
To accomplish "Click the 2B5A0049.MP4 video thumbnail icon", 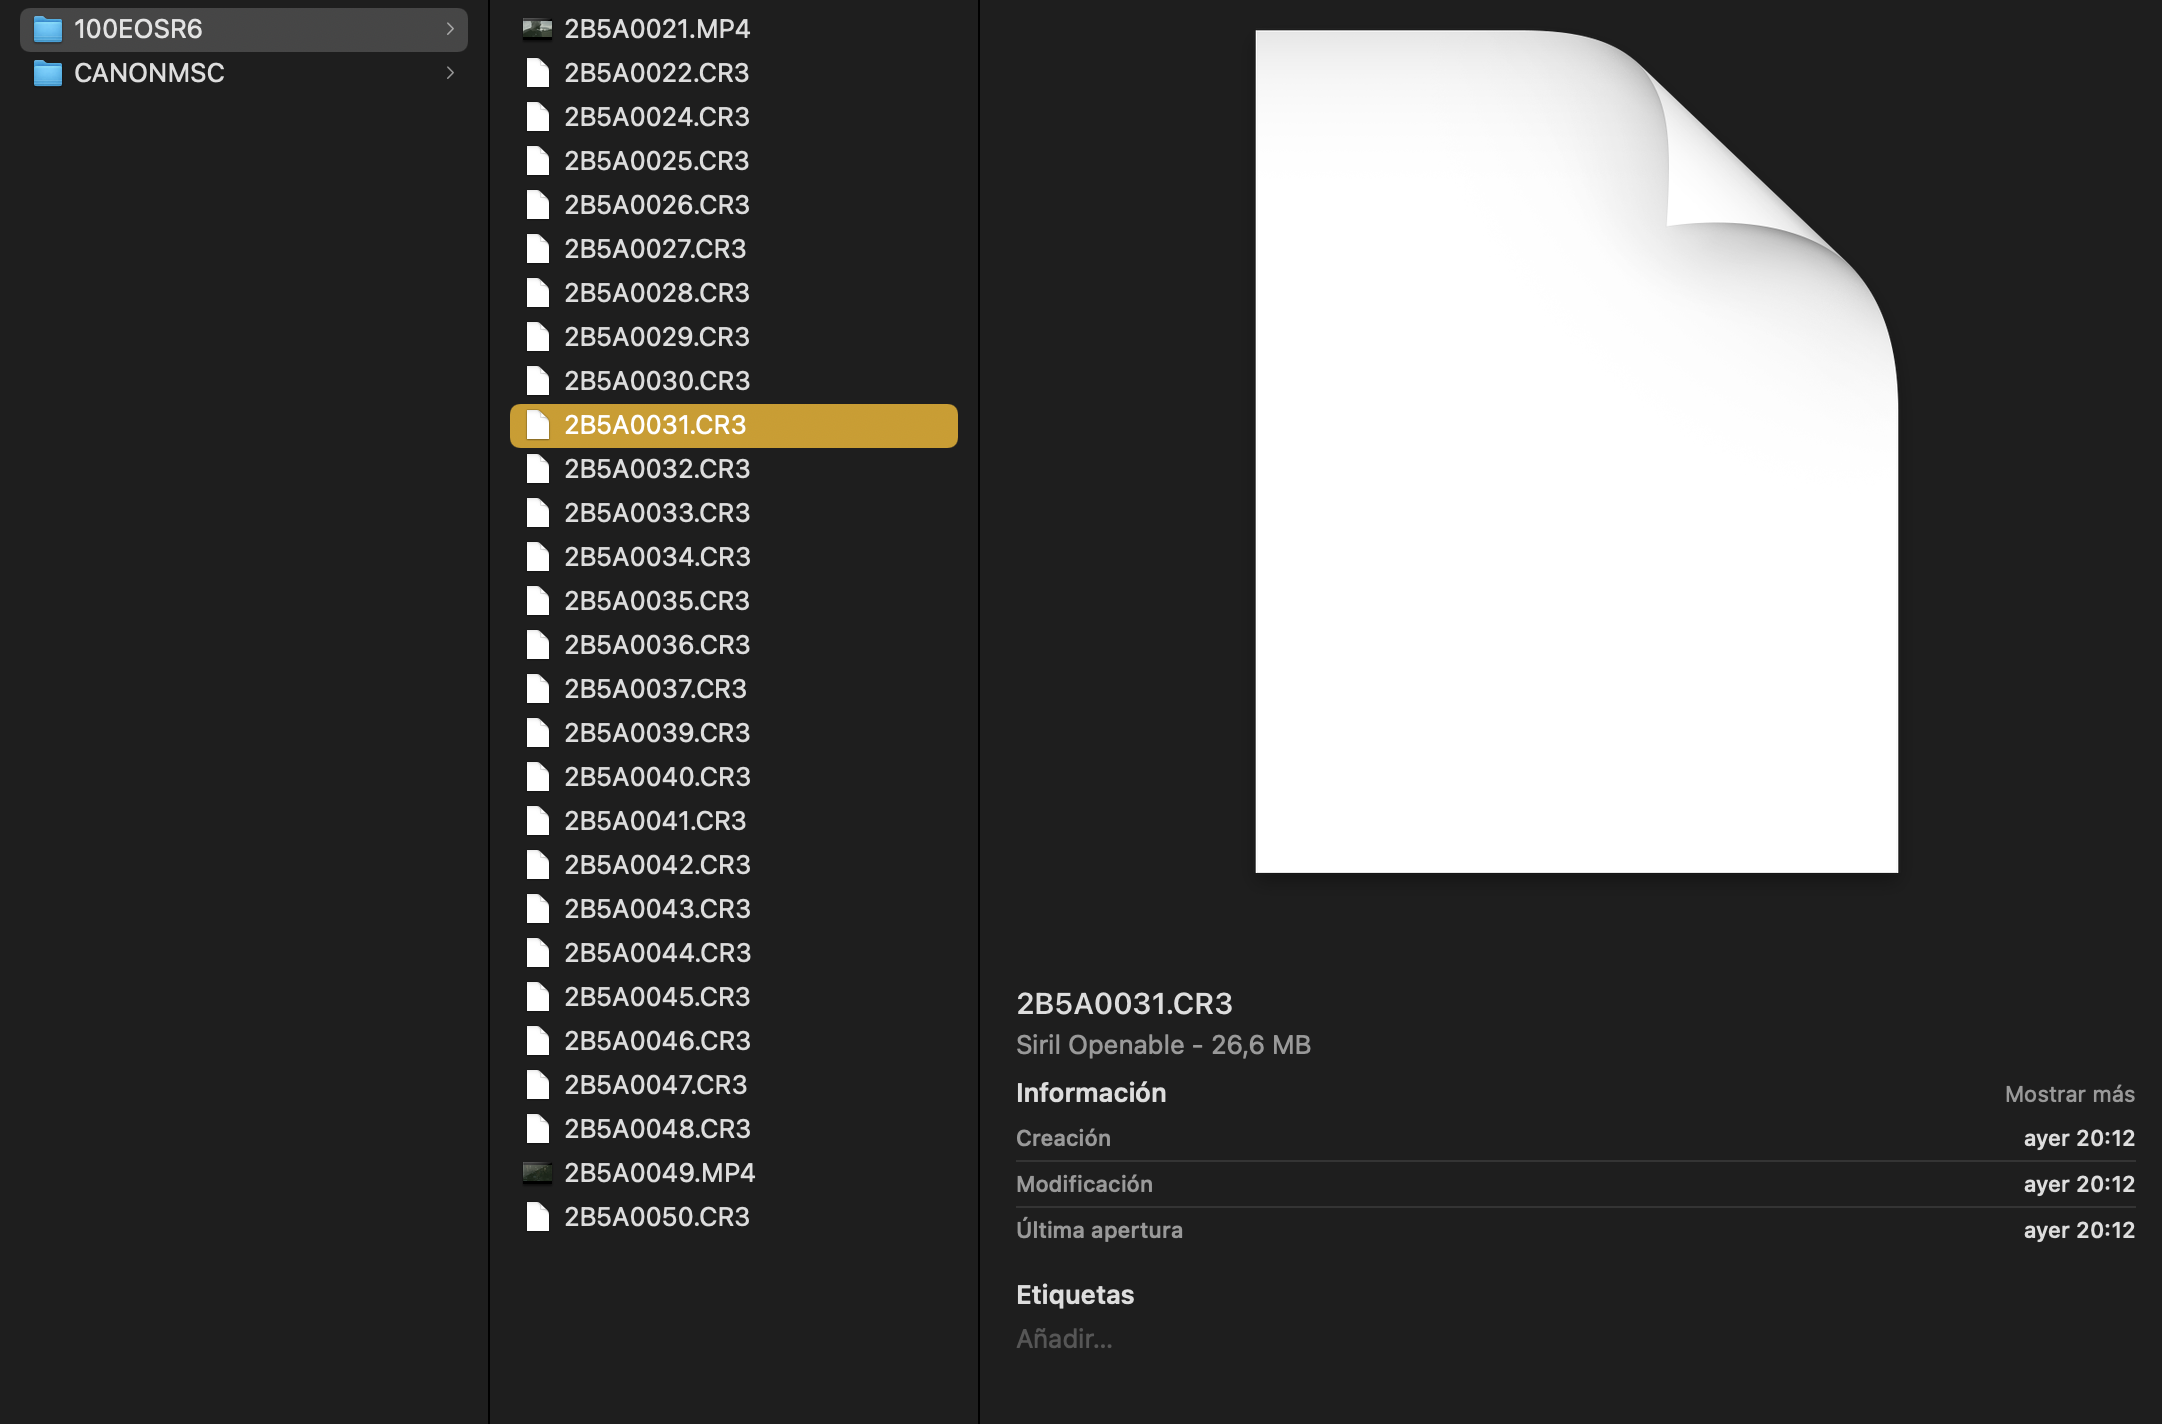I will coord(537,1173).
